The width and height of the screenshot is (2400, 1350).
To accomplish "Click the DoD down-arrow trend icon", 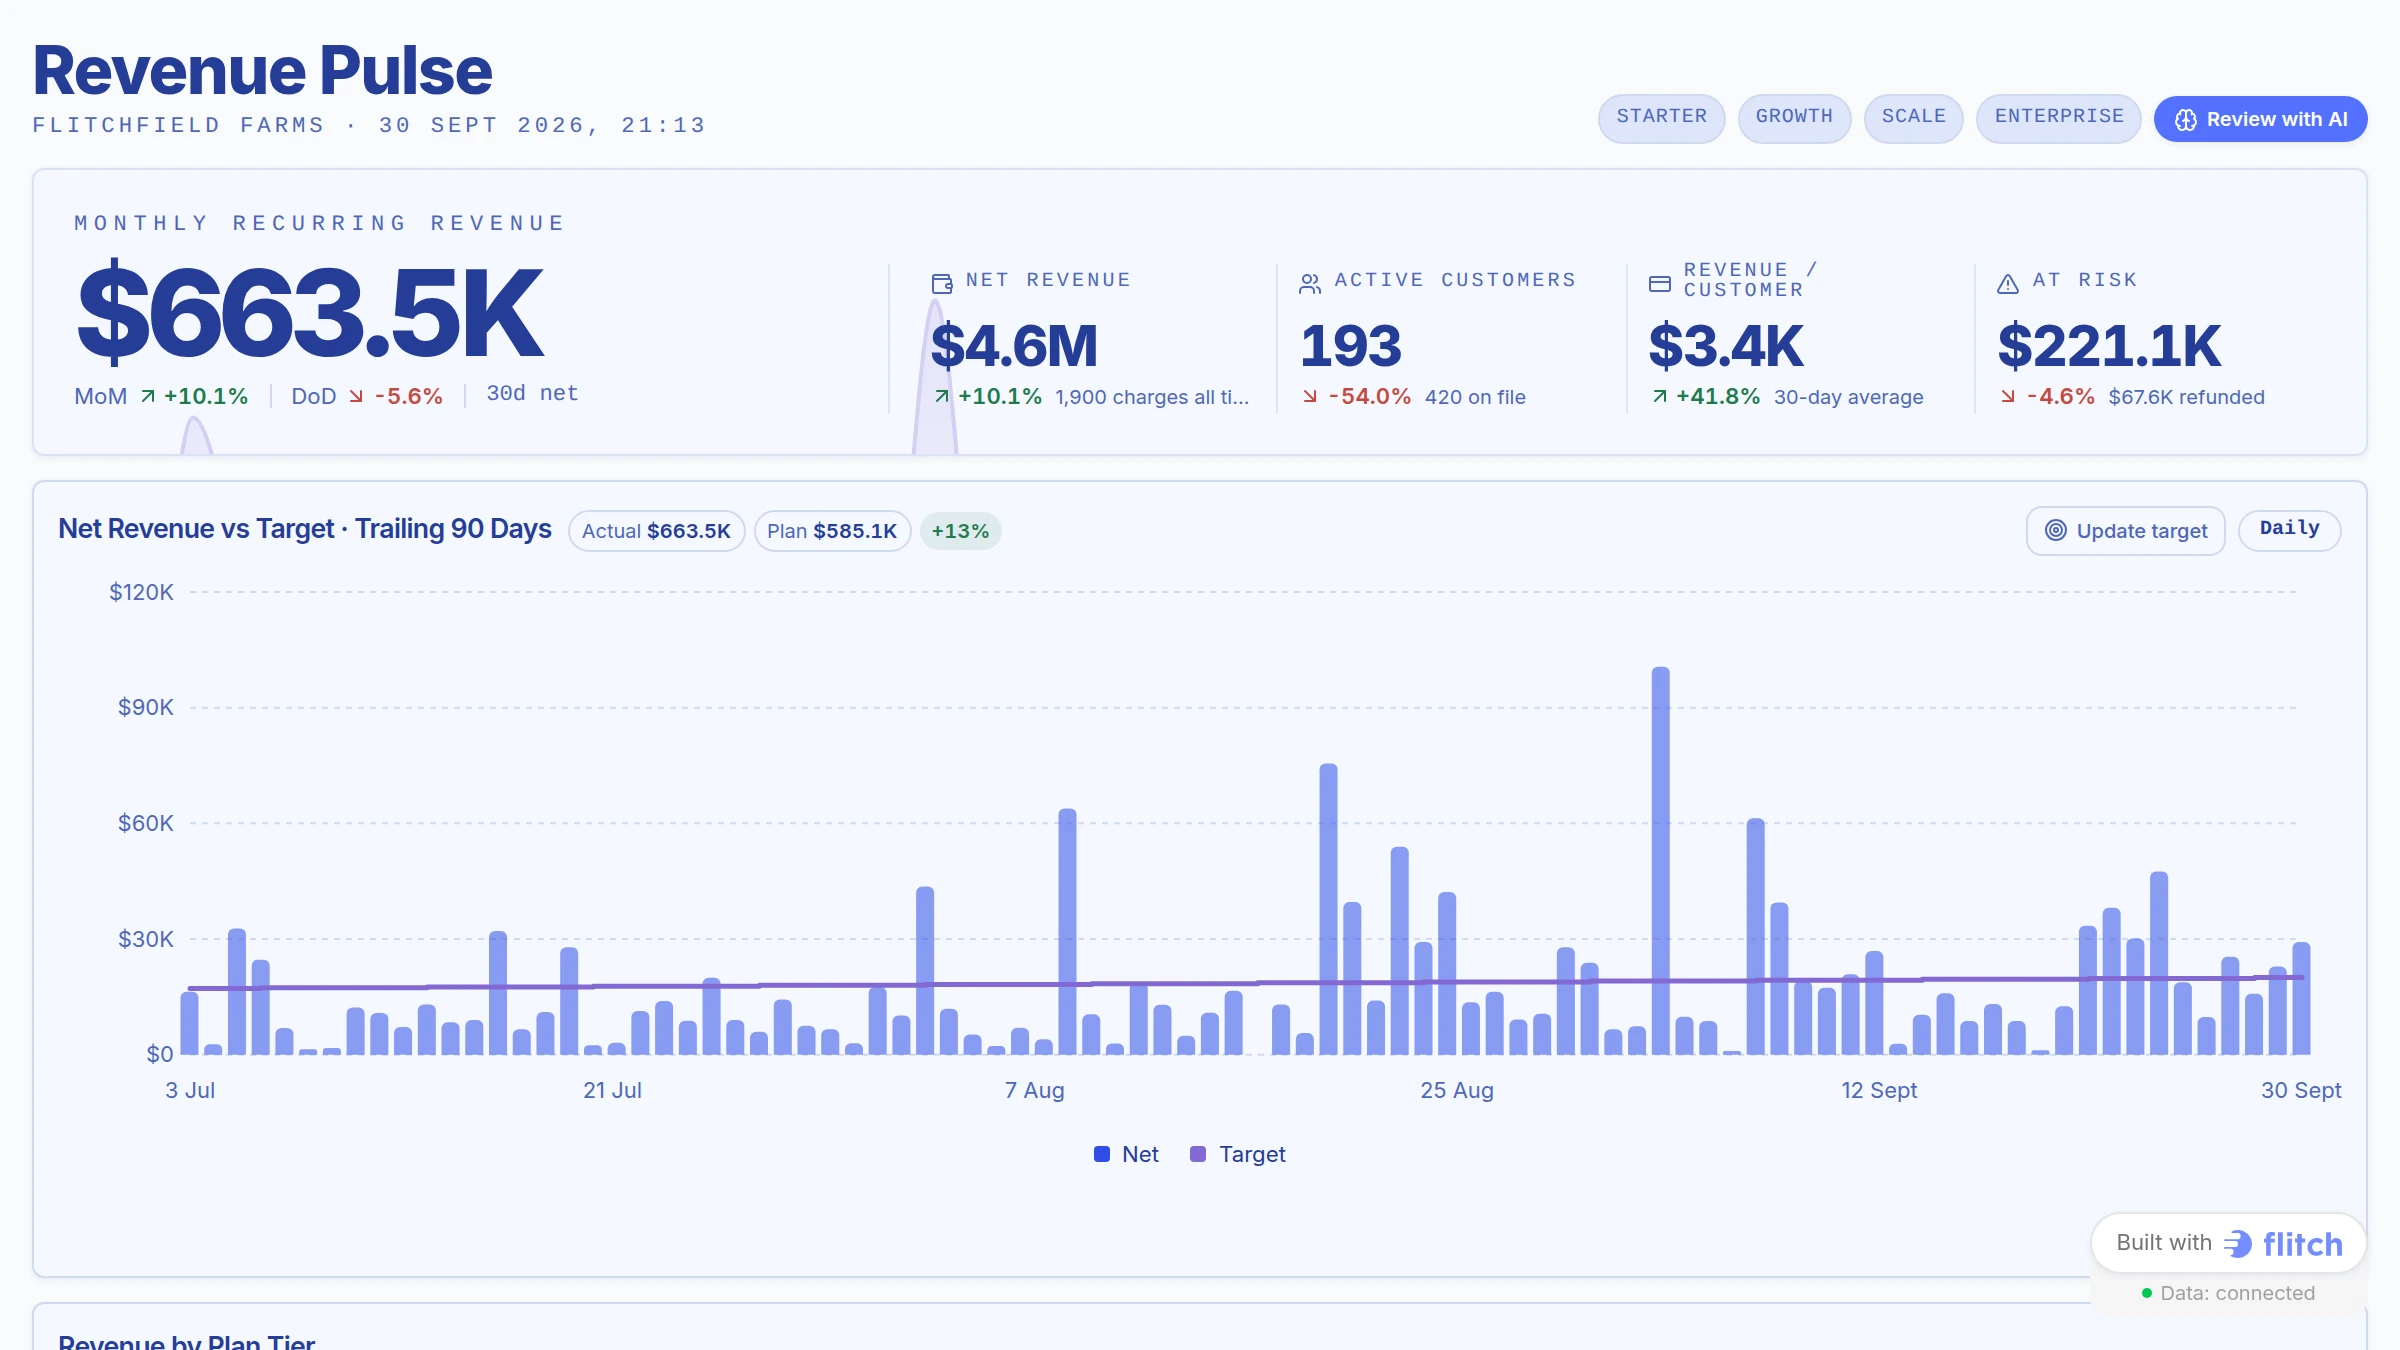I will (x=356, y=396).
